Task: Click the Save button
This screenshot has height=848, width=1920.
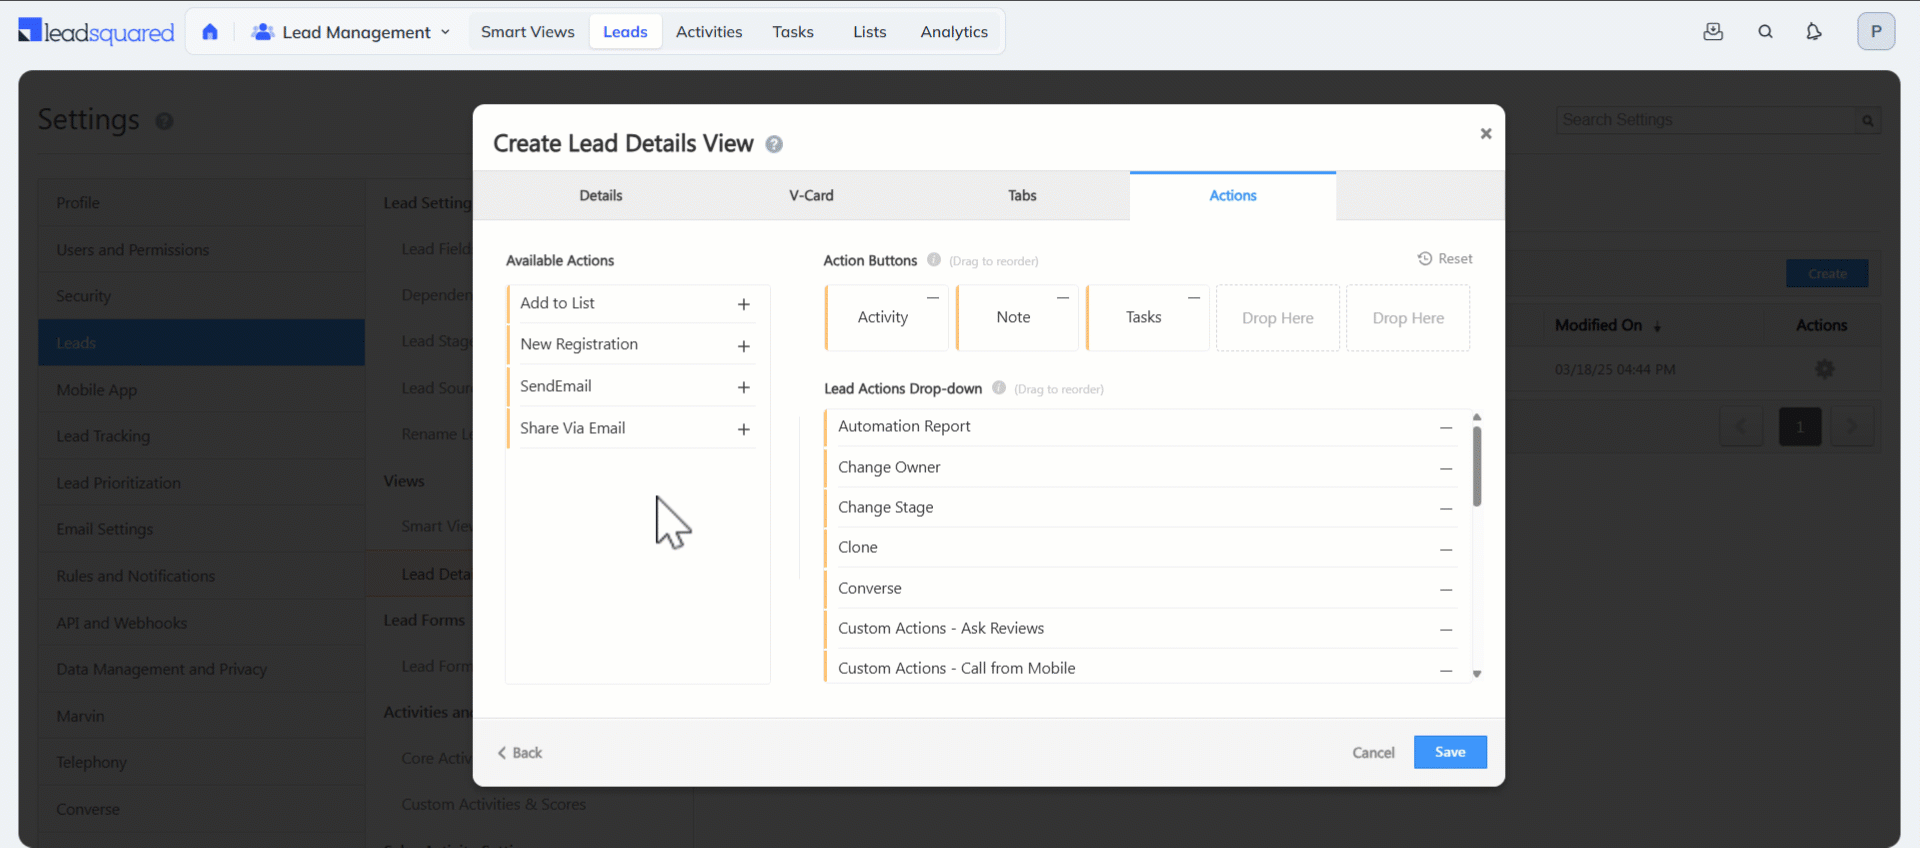Action: (1450, 753)
